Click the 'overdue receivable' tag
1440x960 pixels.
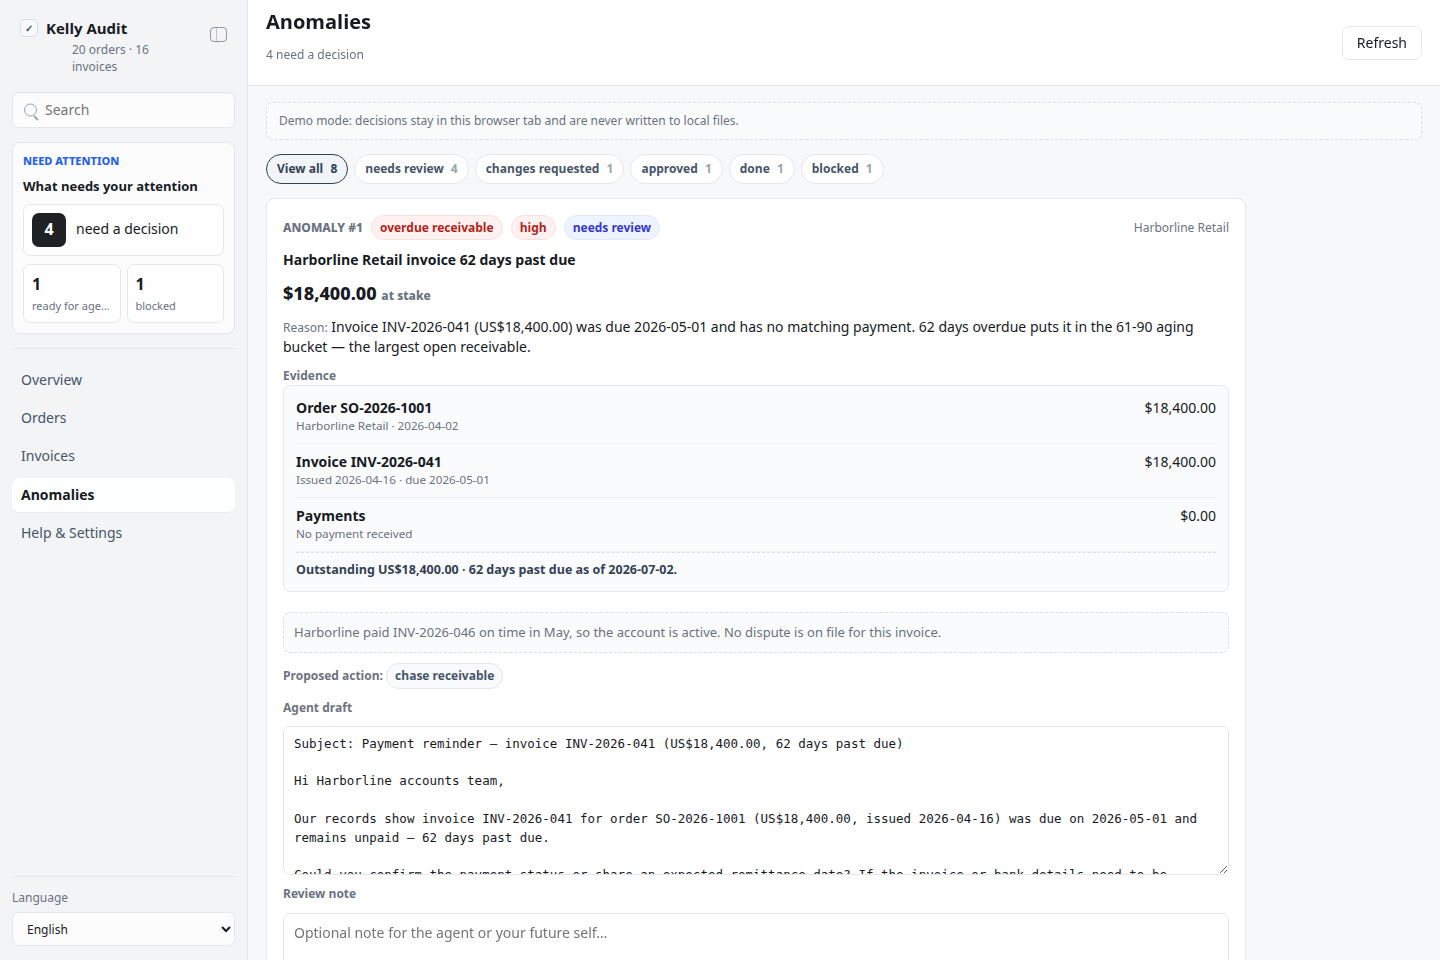coord(436,228)
